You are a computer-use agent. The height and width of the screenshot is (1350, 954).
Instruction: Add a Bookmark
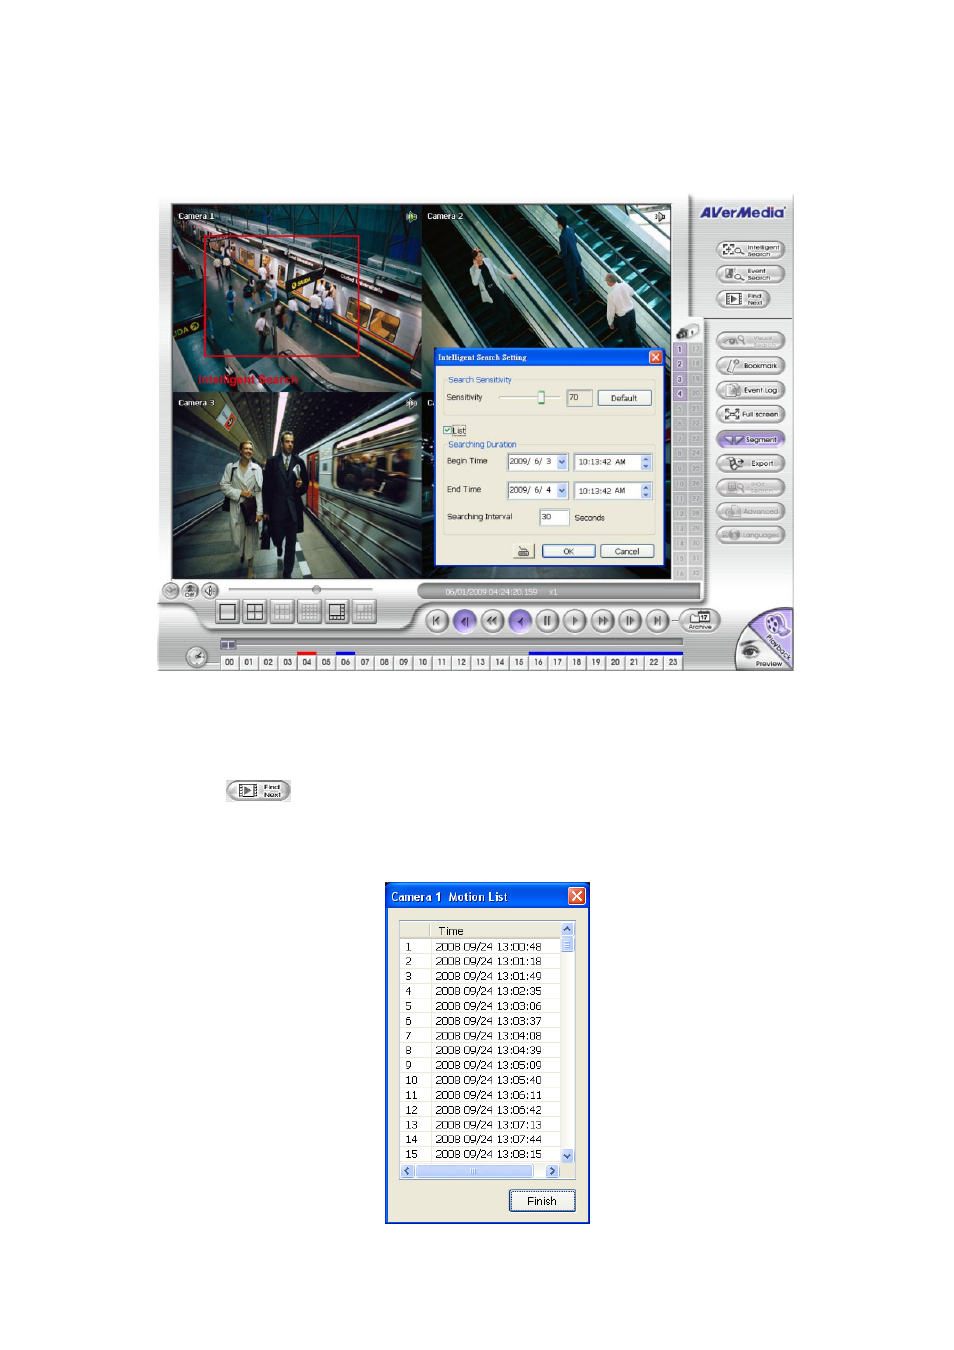coord(751,366)
